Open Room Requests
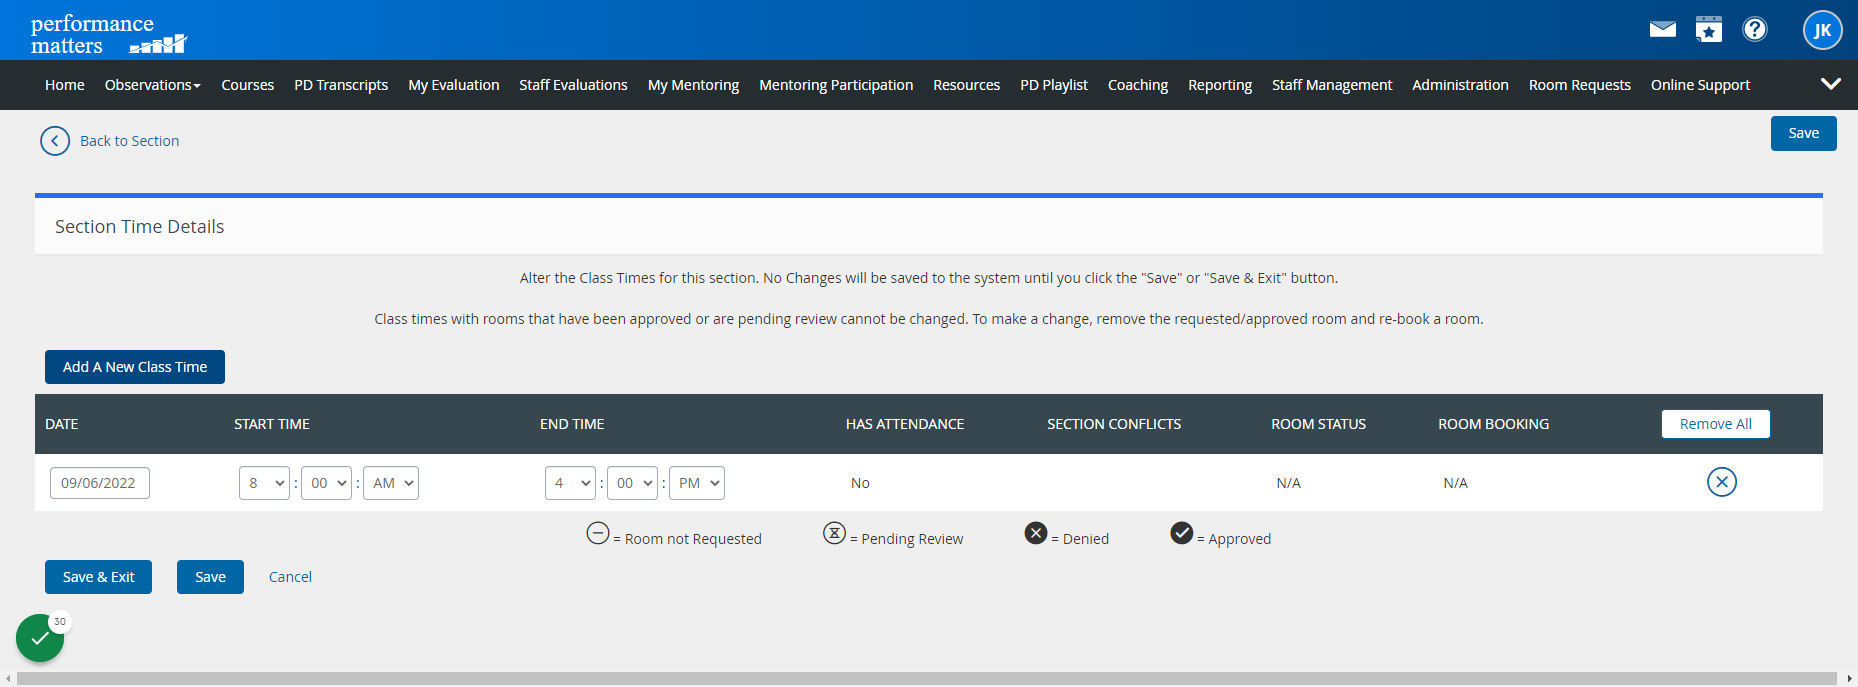This screenshot has width=1858, height=687. click(x=1580, y=85)
